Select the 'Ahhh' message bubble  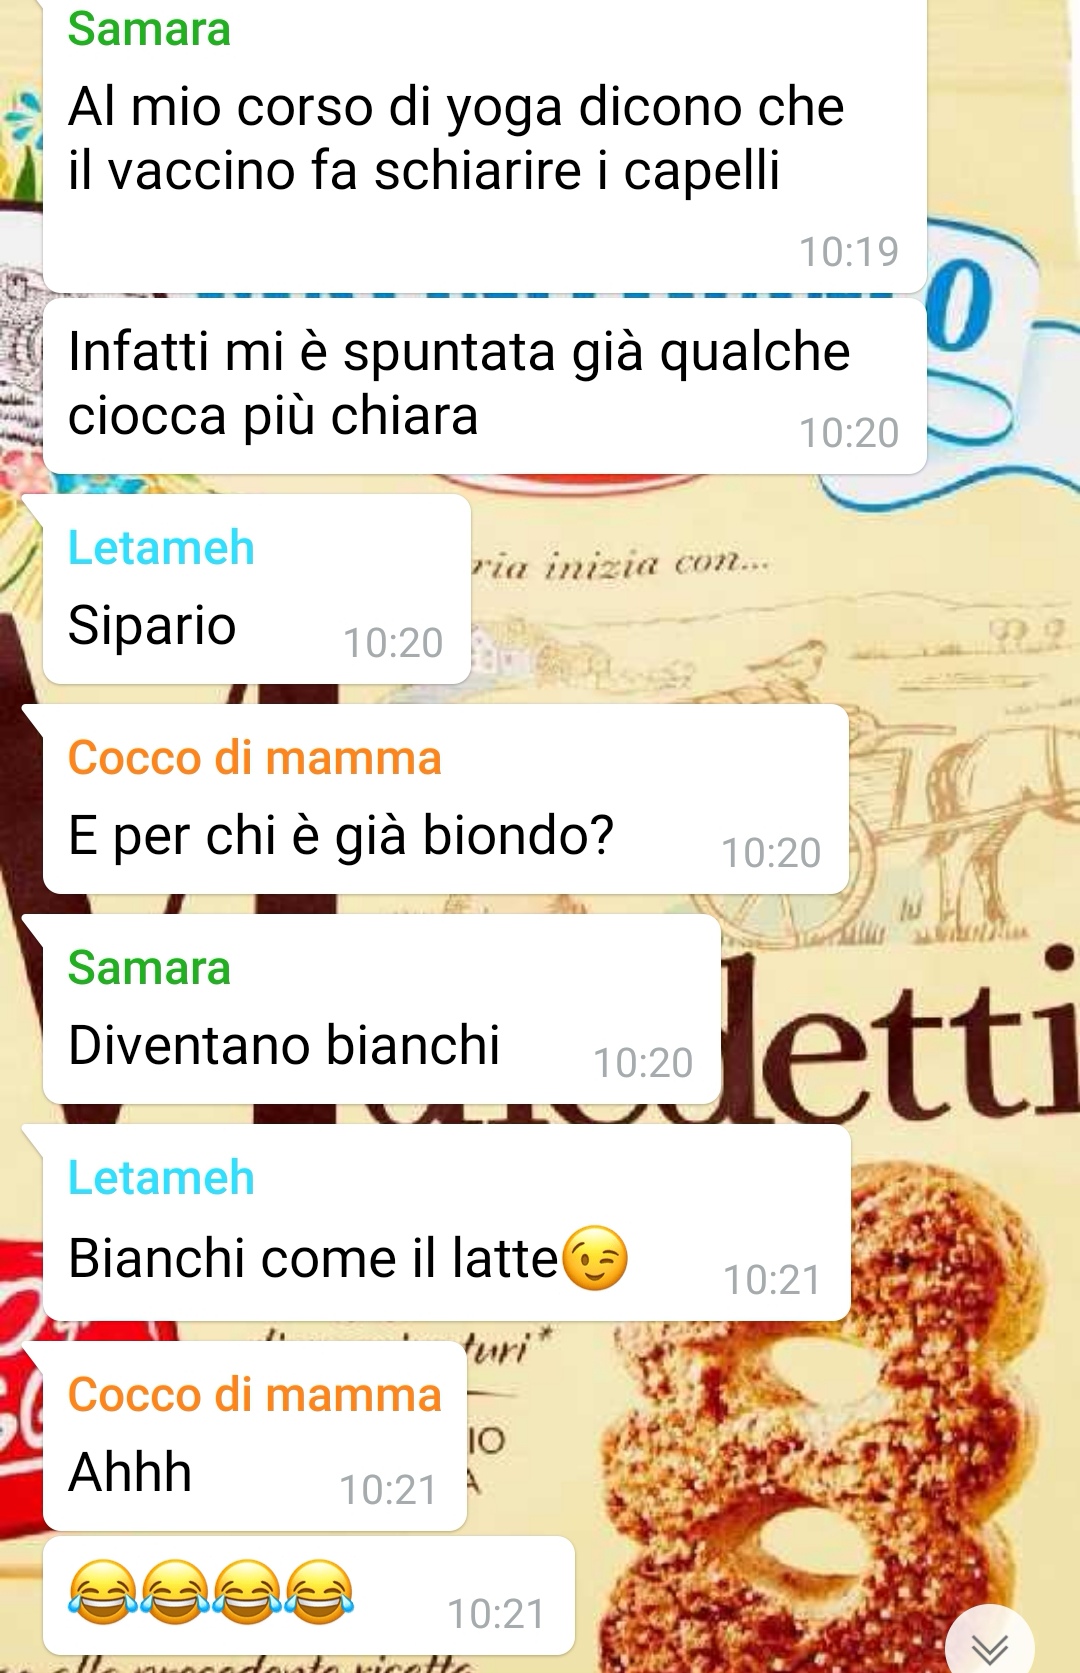pyautogui.click(x=255, y=1435)
